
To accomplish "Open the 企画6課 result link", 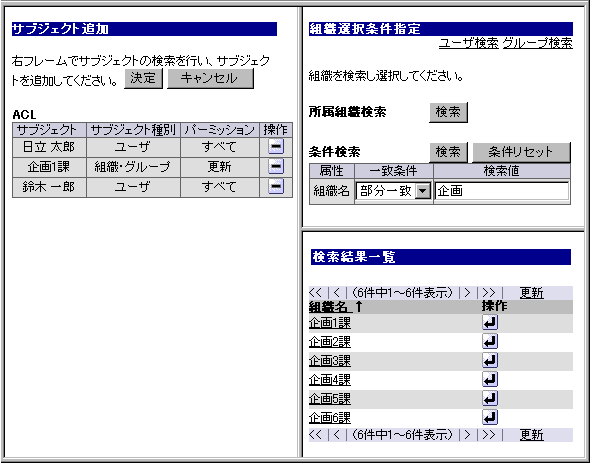I will [330, 417].
